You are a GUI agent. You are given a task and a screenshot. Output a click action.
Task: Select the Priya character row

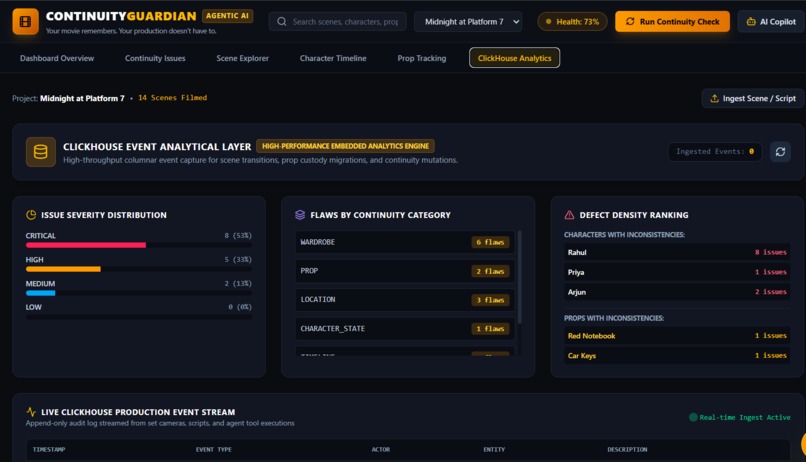point(677,272)
